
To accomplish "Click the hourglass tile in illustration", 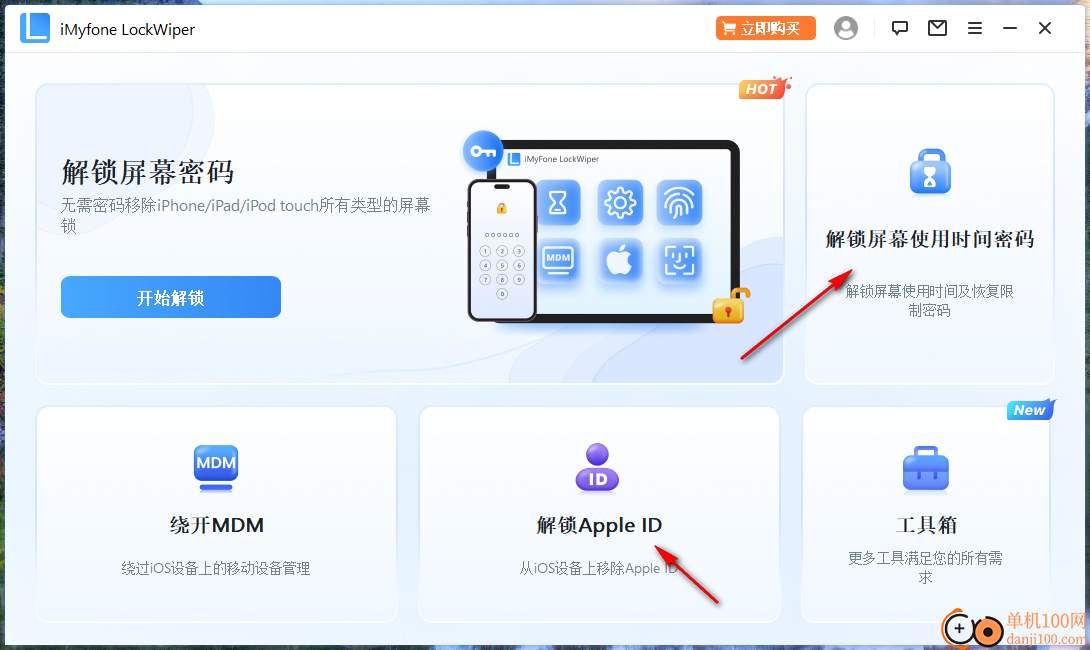I will tap(558, 203).
